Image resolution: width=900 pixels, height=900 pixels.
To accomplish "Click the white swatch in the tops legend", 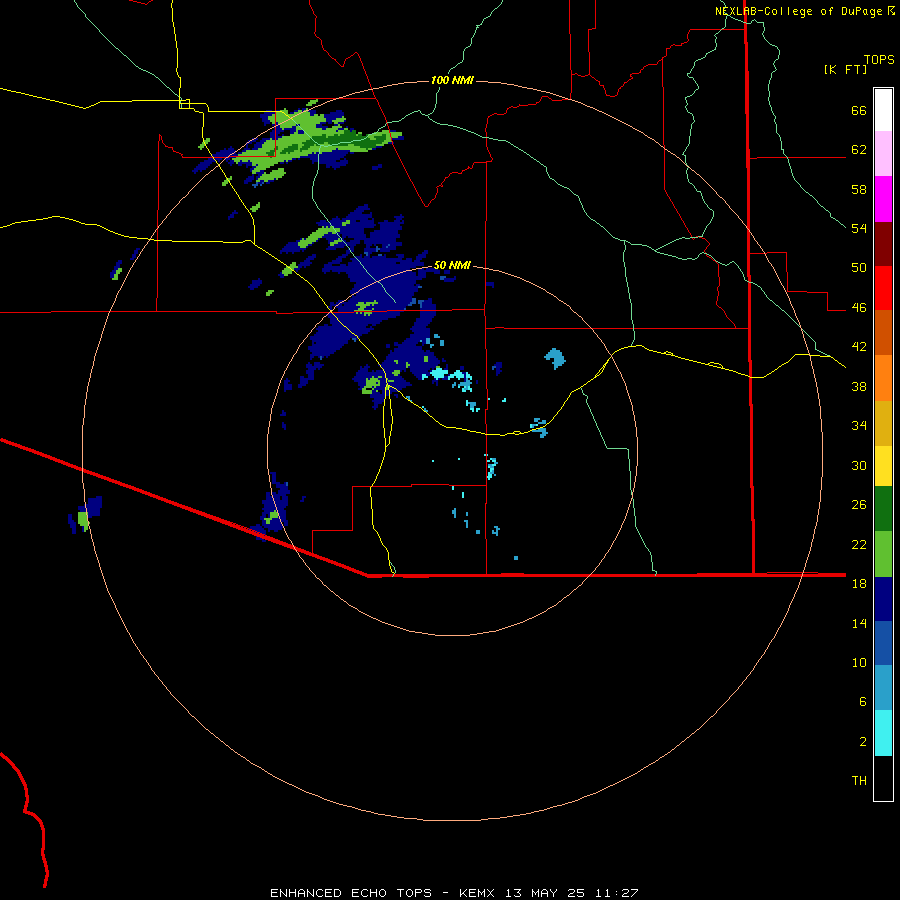I will pyautogui.click(x=883, y=110).
